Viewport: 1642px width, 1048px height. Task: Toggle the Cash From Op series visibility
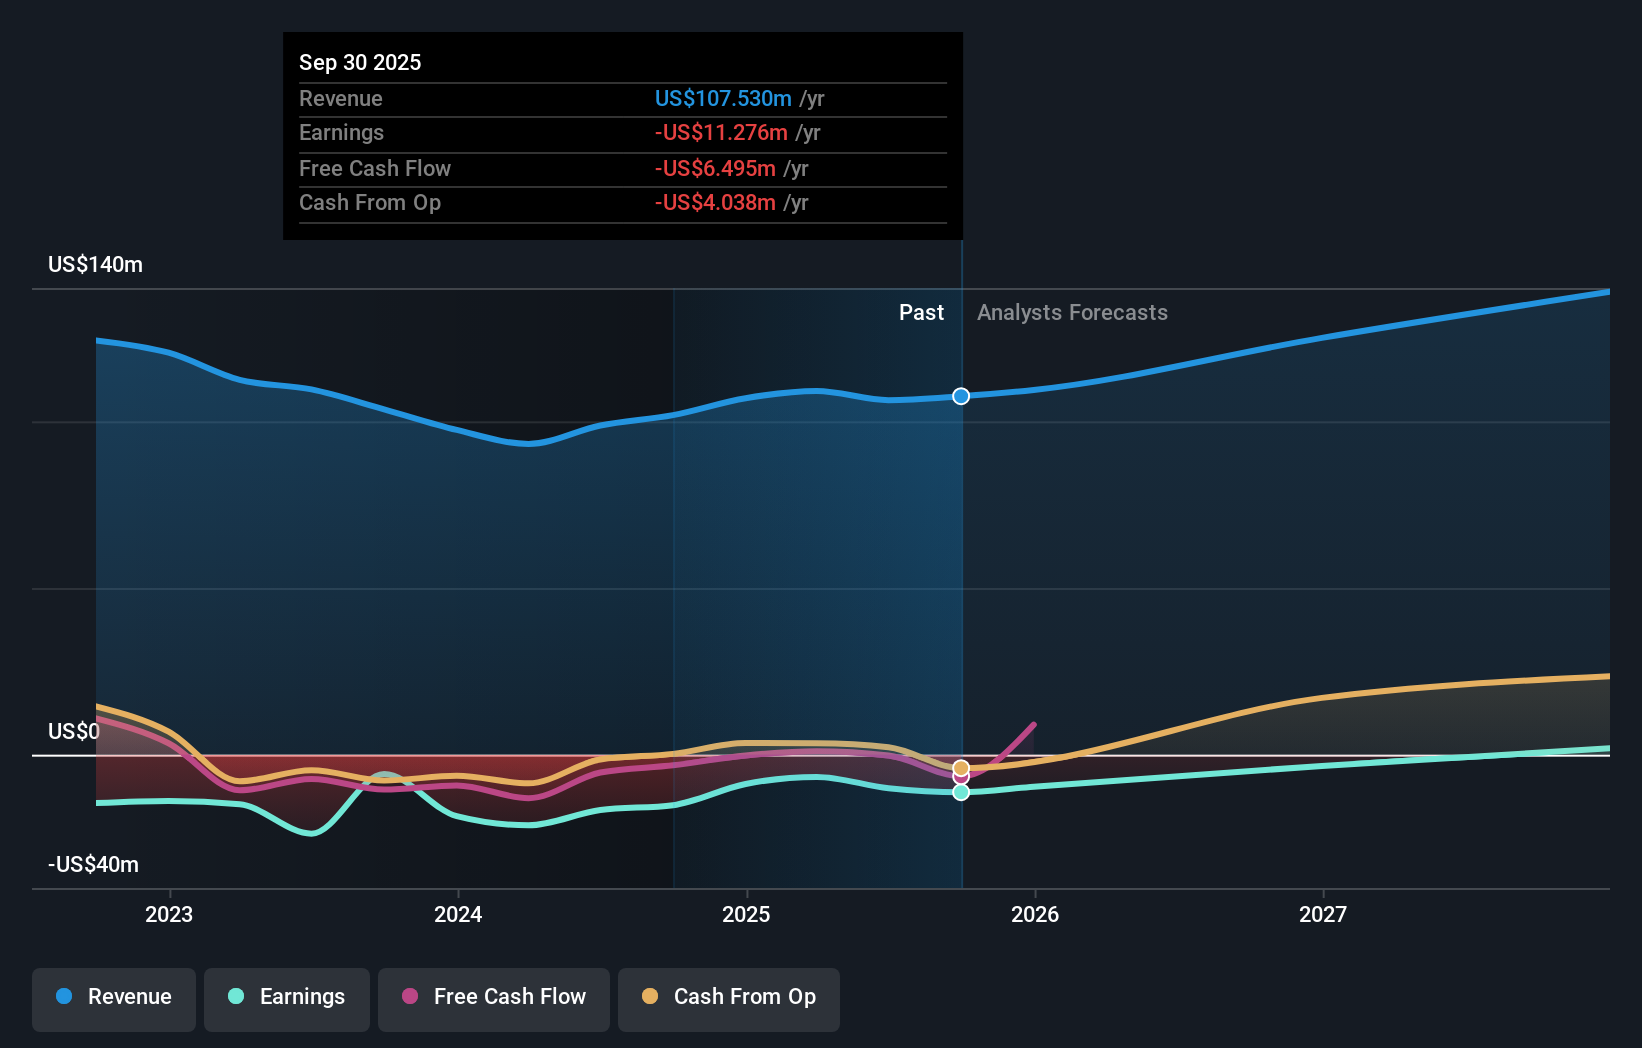pos(728,997)
